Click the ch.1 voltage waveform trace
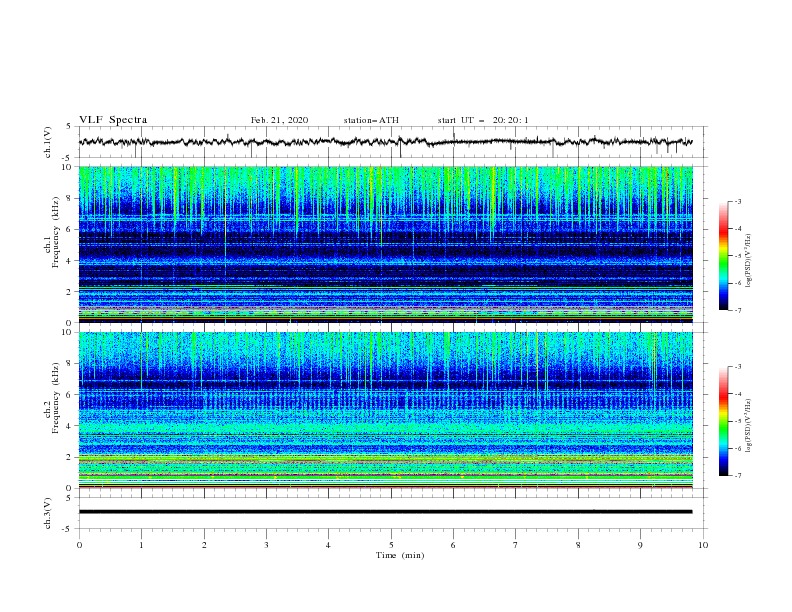 coord(385,142)
